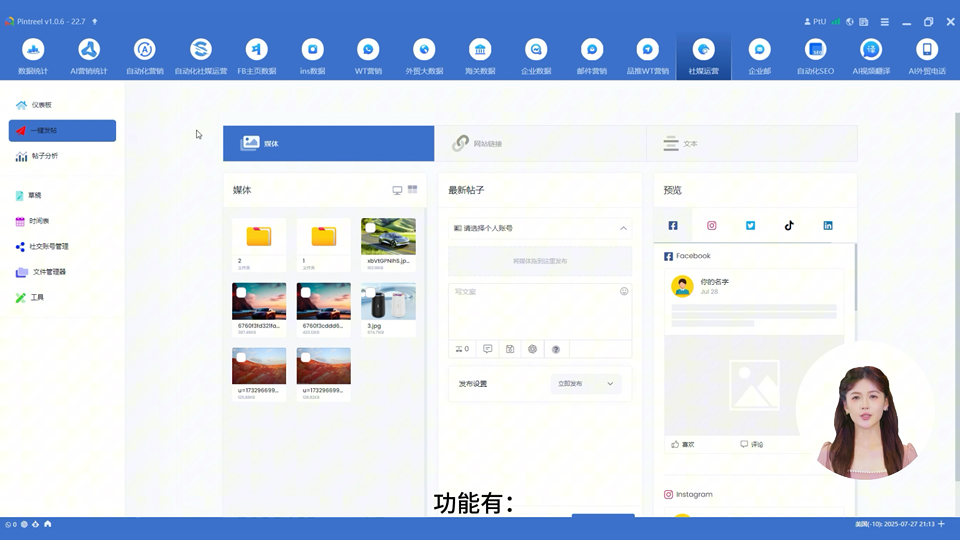Tick checkbox on xbVtGPNih5 car image
The height and width of the screenshot is (540, 960).
[x=370, y=228]
